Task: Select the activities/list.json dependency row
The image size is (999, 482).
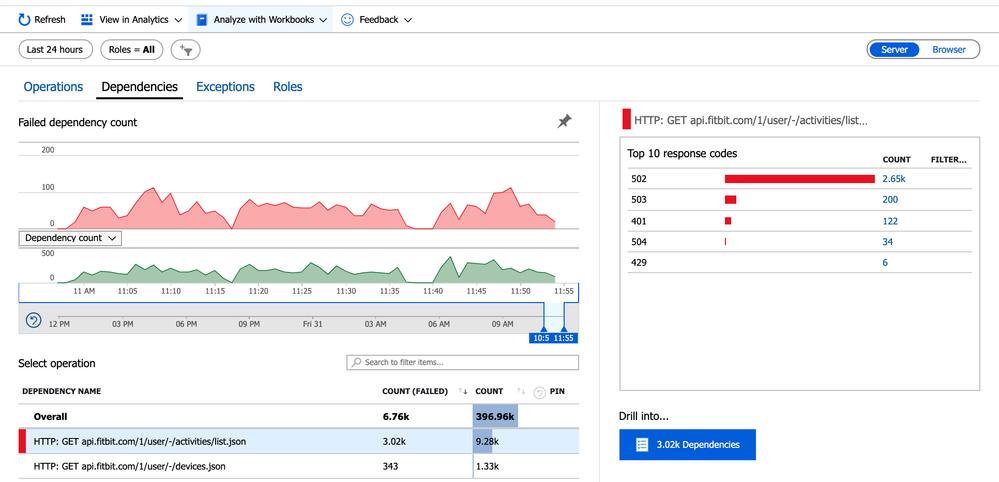Action: coord(299,442)
